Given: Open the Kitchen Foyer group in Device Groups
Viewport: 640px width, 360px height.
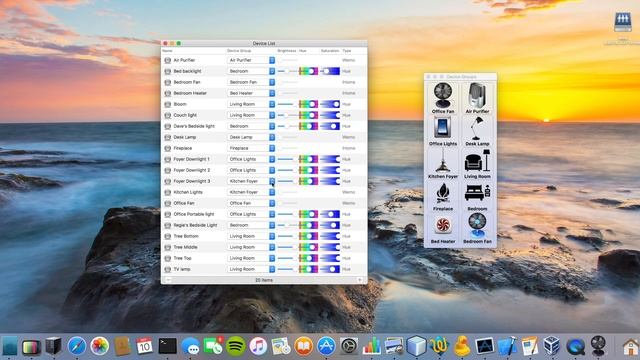Looking at the screenshot, I should tap(443, 163).
